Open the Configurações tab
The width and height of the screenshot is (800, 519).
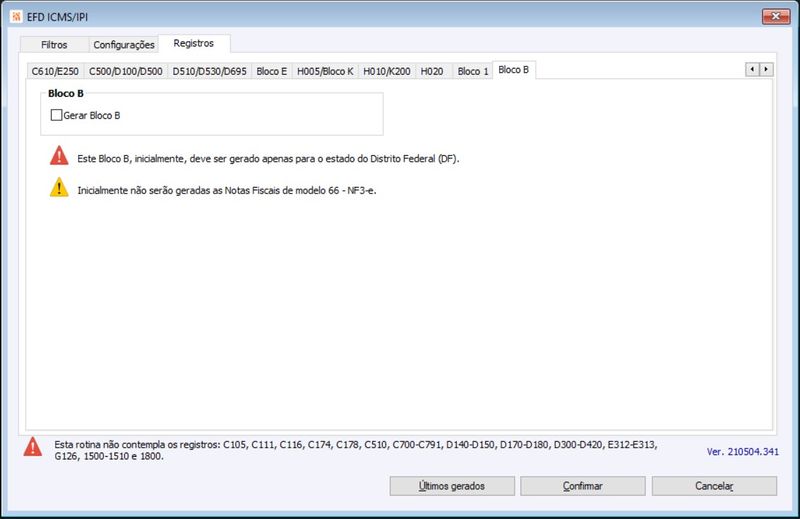coord(124,45)
